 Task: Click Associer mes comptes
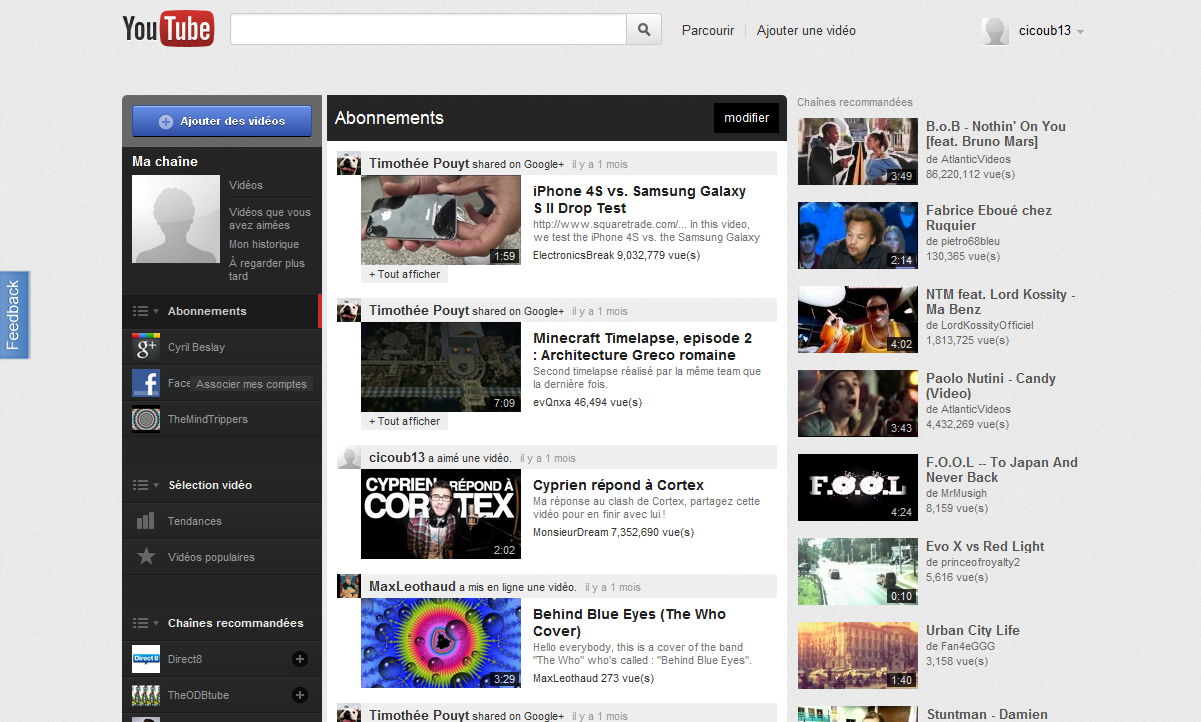pos(251,384)
